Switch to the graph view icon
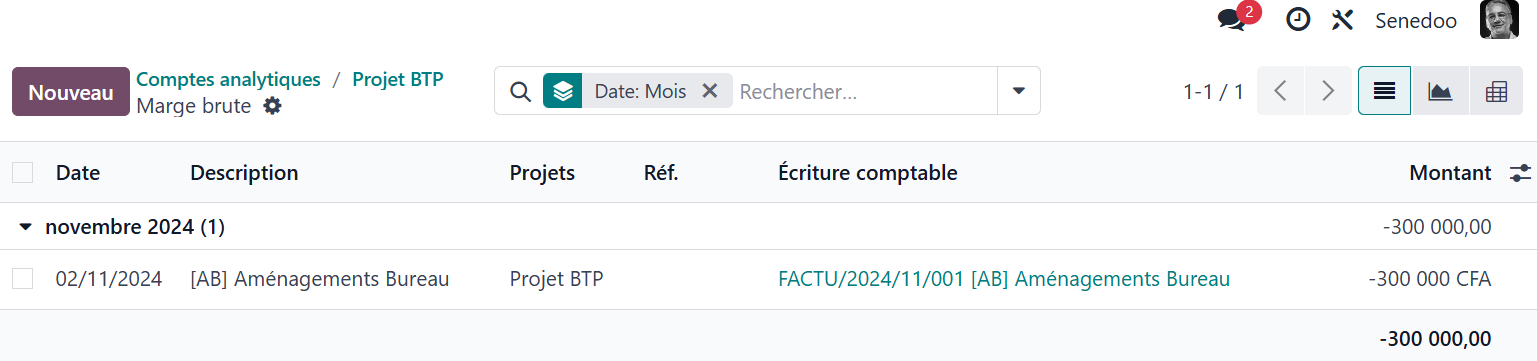This screenshot has height=361, width=1537. tap(1440, 91)
